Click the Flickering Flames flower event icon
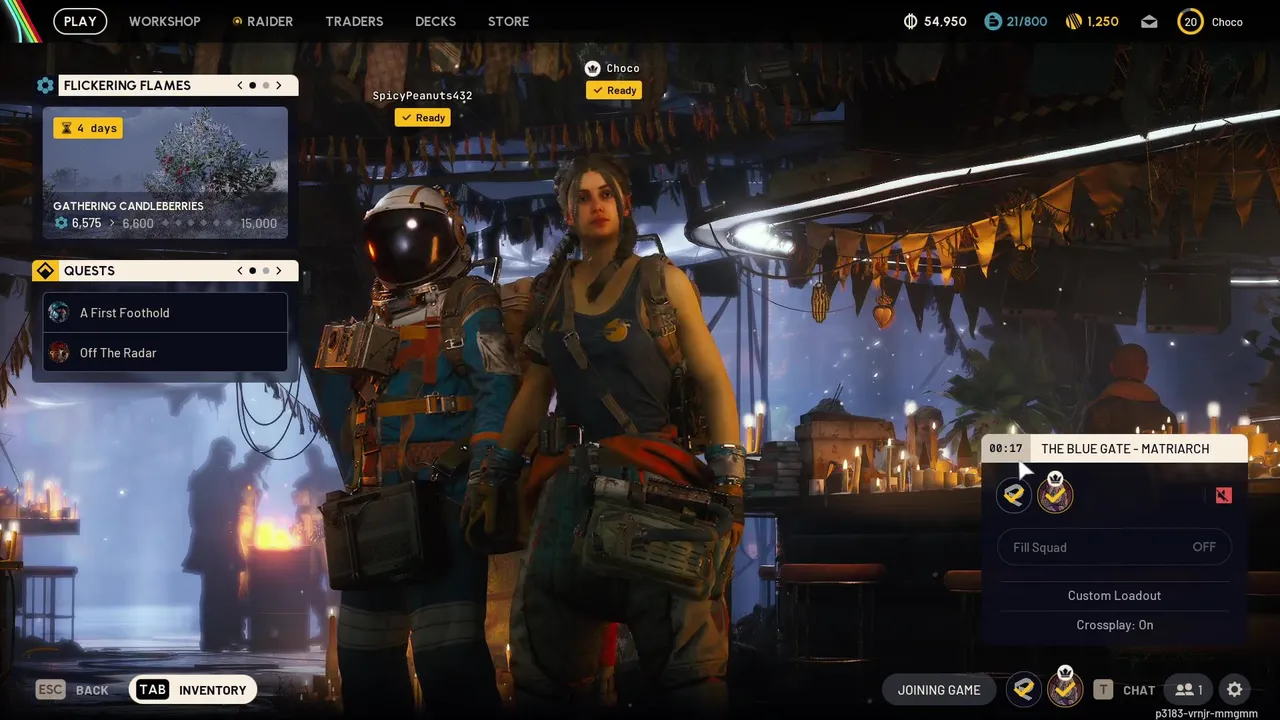1280x720 pixels. (x=45, y=85)
